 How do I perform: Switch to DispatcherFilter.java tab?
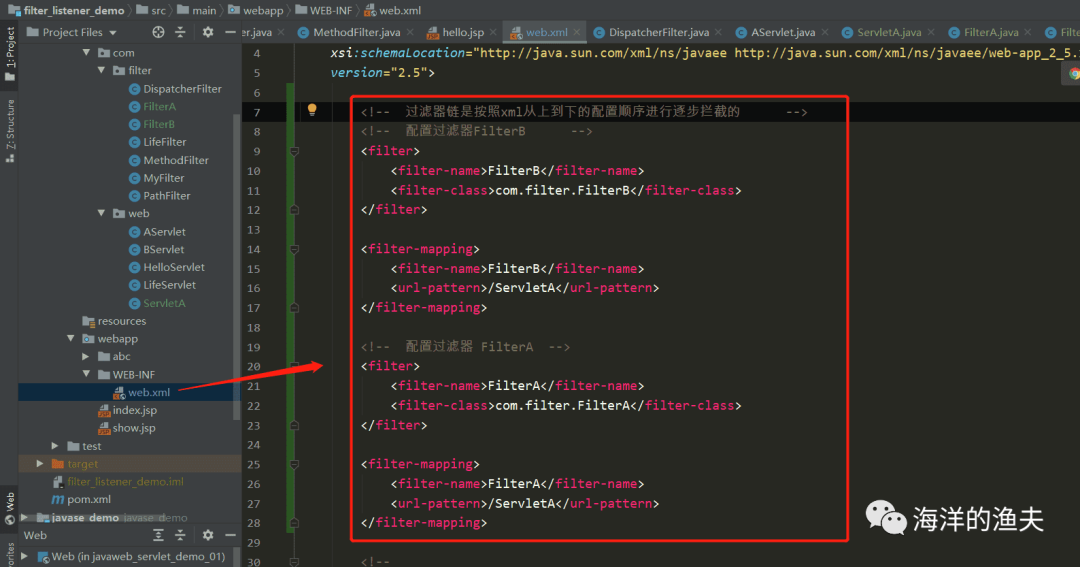[x=652, y=32]
